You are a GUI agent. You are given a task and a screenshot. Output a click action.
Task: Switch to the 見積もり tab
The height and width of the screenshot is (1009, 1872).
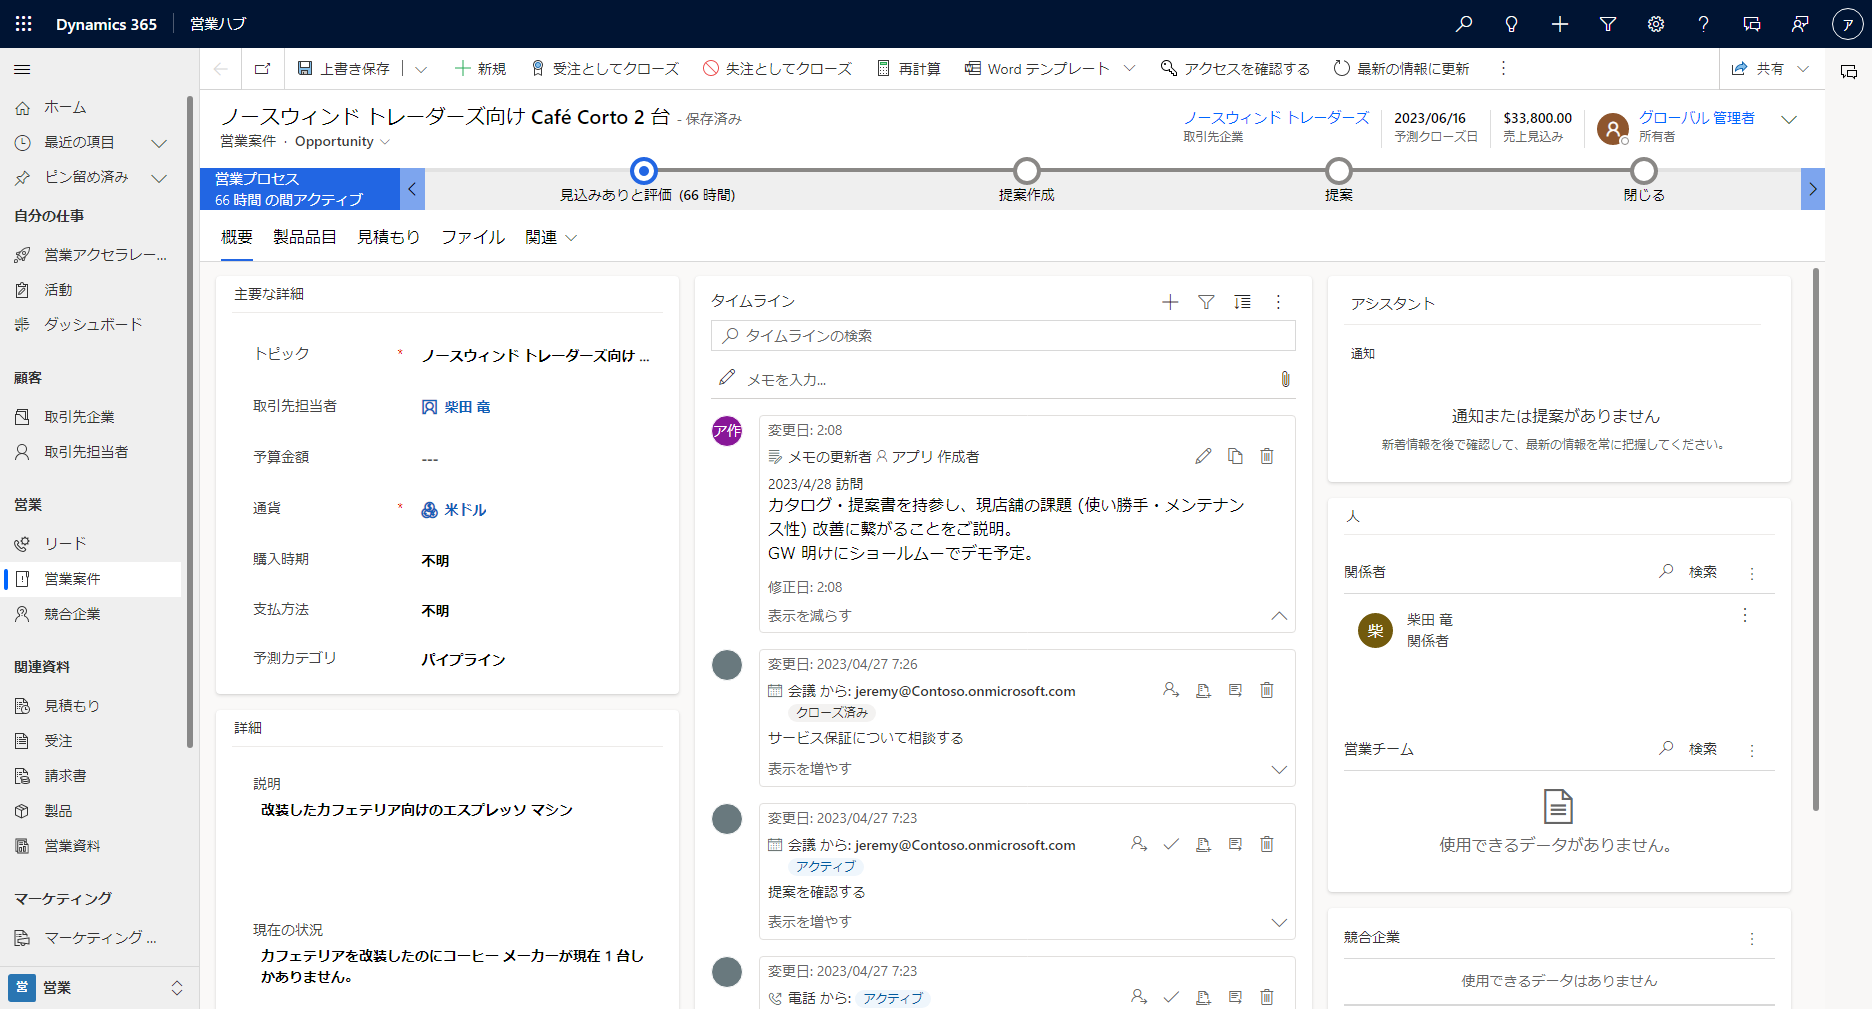(x=389, y=238)
